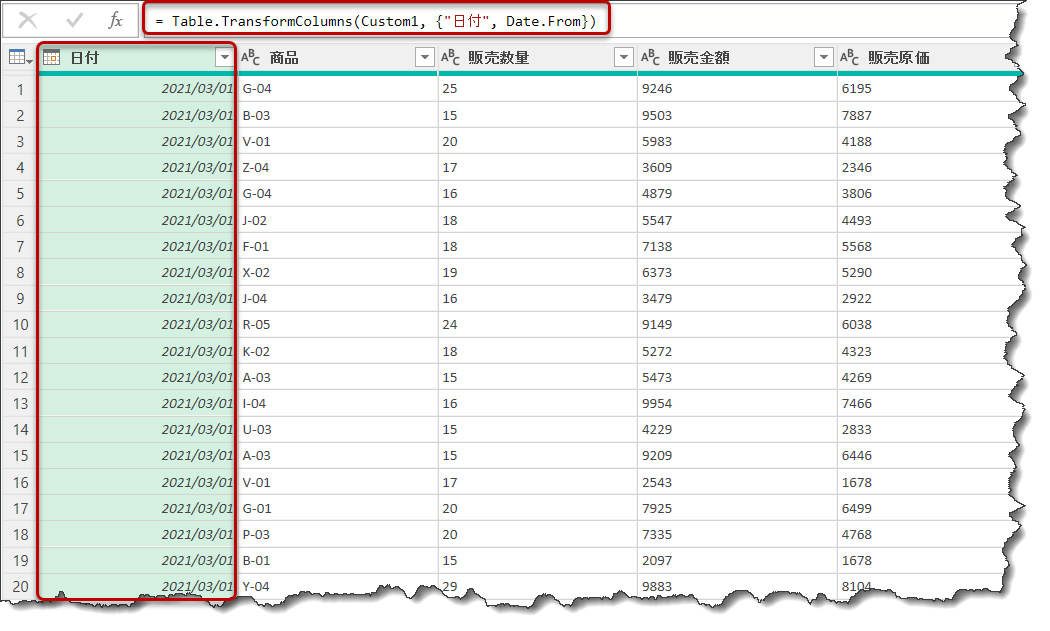The height and width of the screenshot is (631, 1050).
Task: Select the date cell in row 12
Action: [x=137, y=378]
